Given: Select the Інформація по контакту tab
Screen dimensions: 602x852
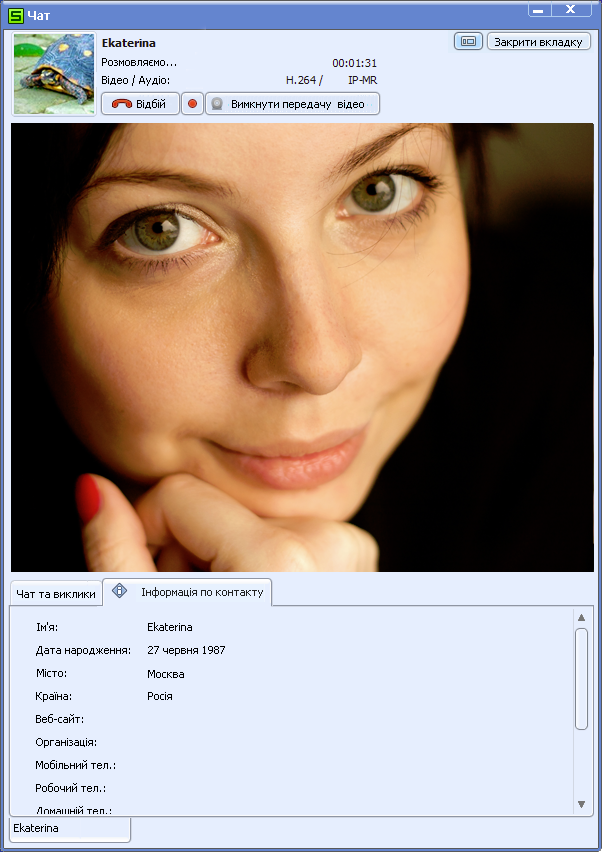Looking at the screenshot, I should (187, 592).
